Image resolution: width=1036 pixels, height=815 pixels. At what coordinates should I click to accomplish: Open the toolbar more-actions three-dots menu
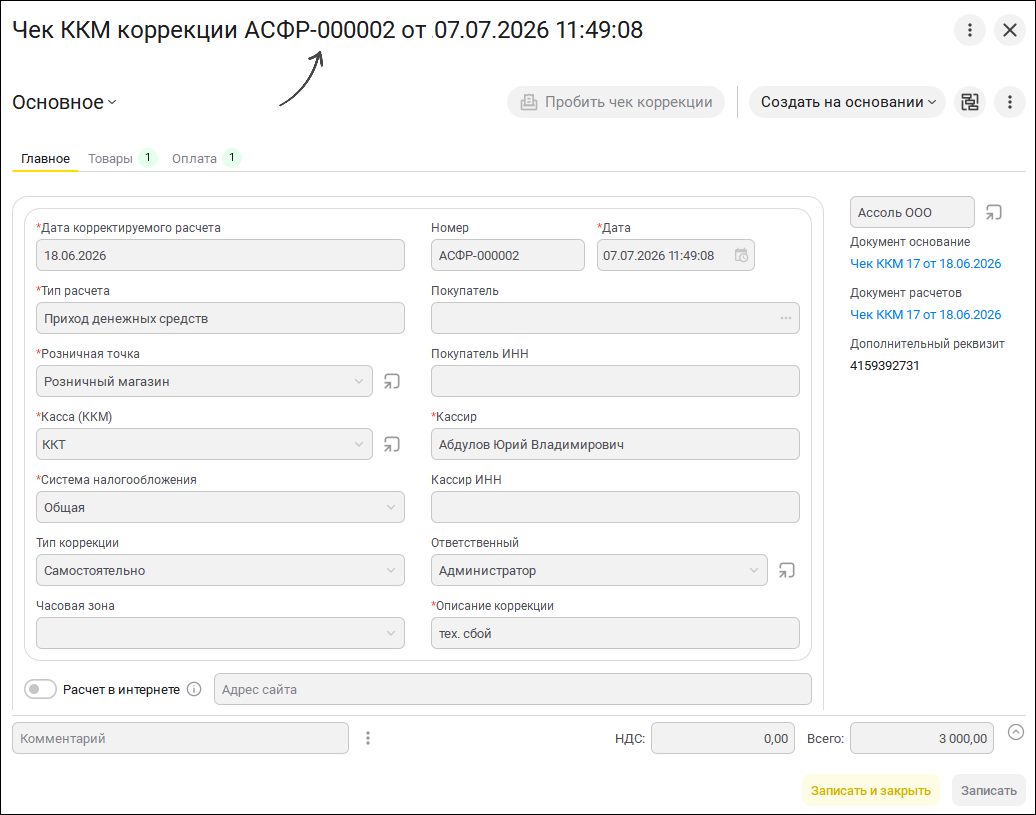(1010, 102)
